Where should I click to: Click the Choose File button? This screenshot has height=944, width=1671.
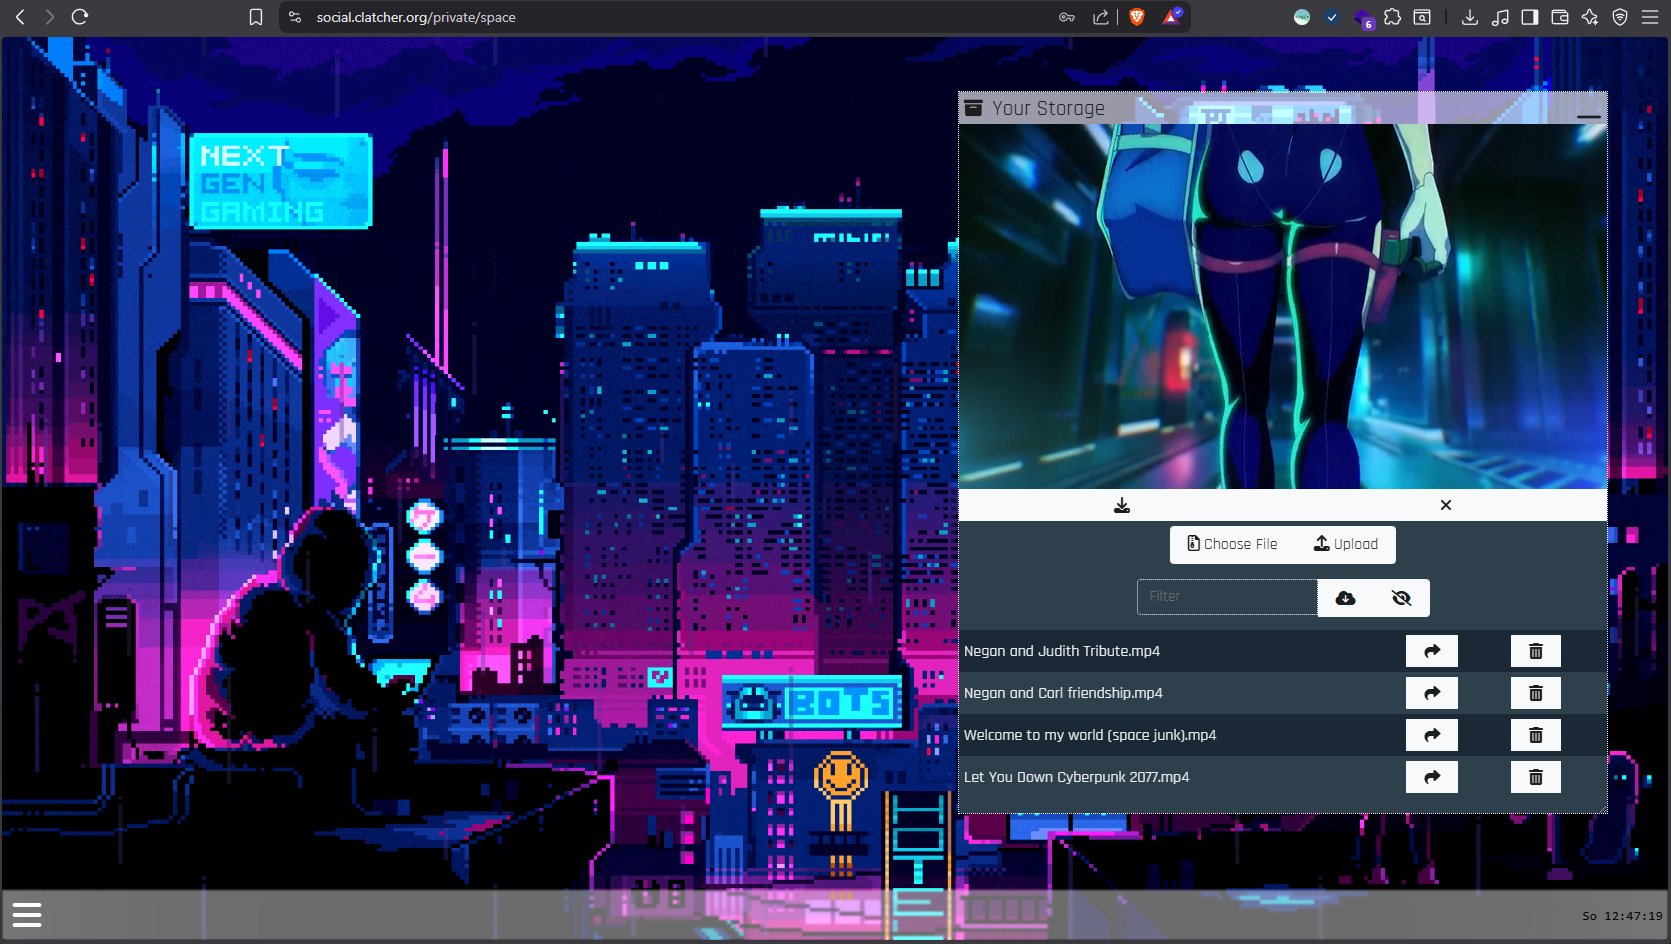pos(1232,544)
